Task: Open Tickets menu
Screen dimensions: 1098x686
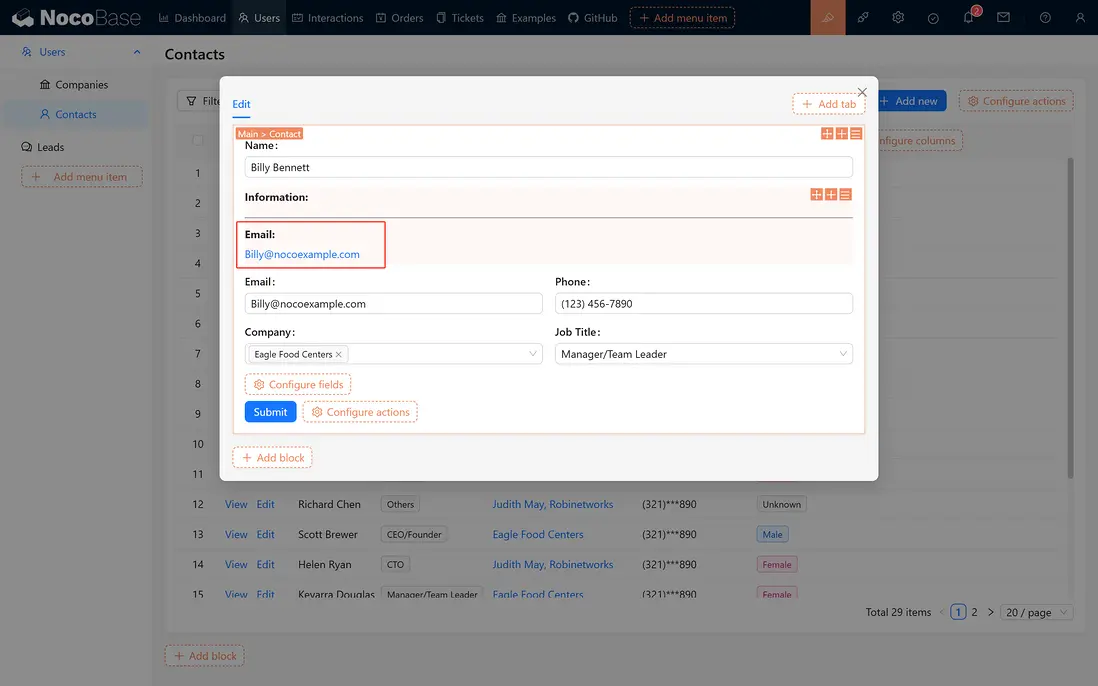Action: click(x=459, y=18)
